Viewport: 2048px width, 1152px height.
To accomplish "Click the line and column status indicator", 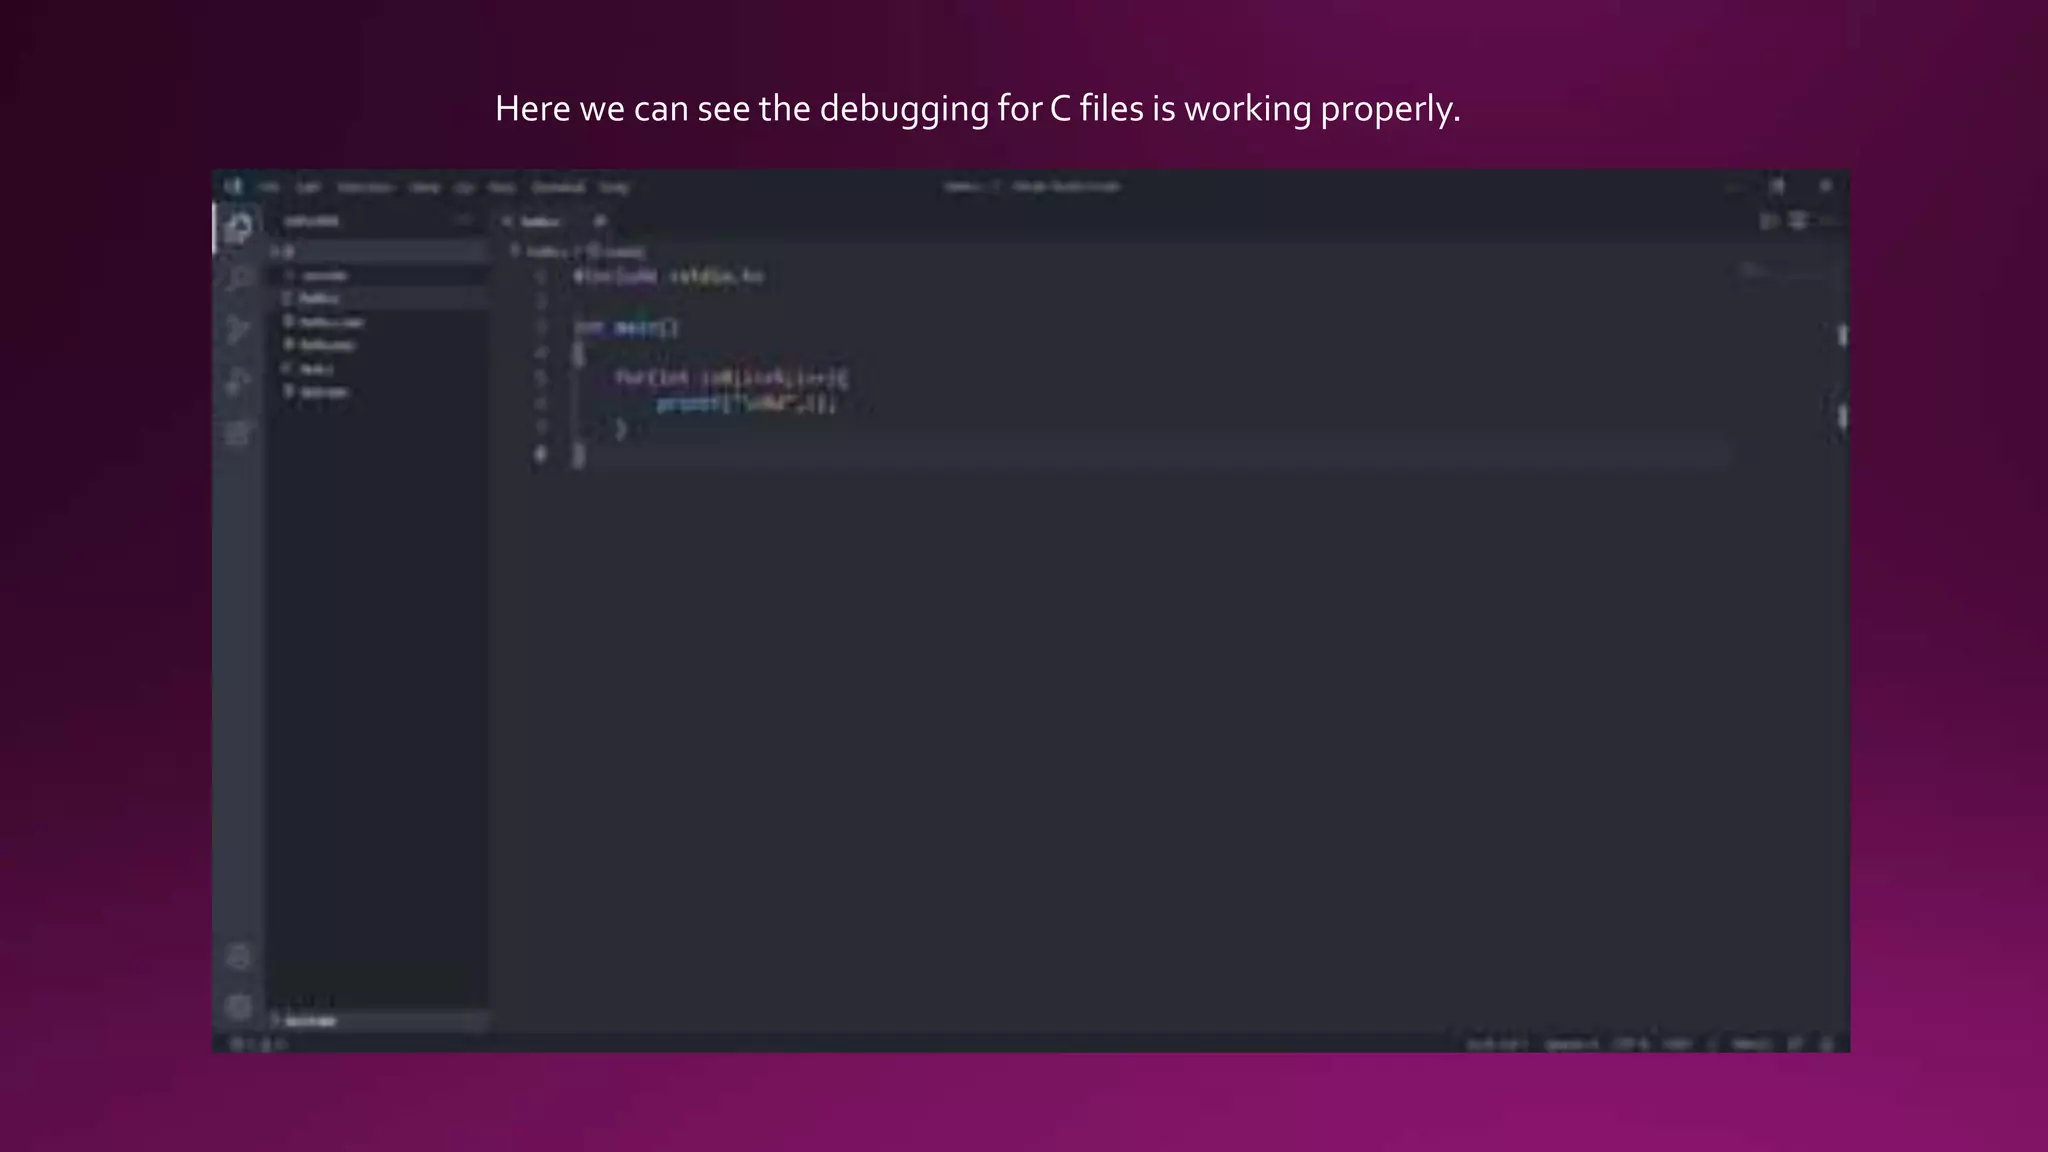I will point(1496,1044).
